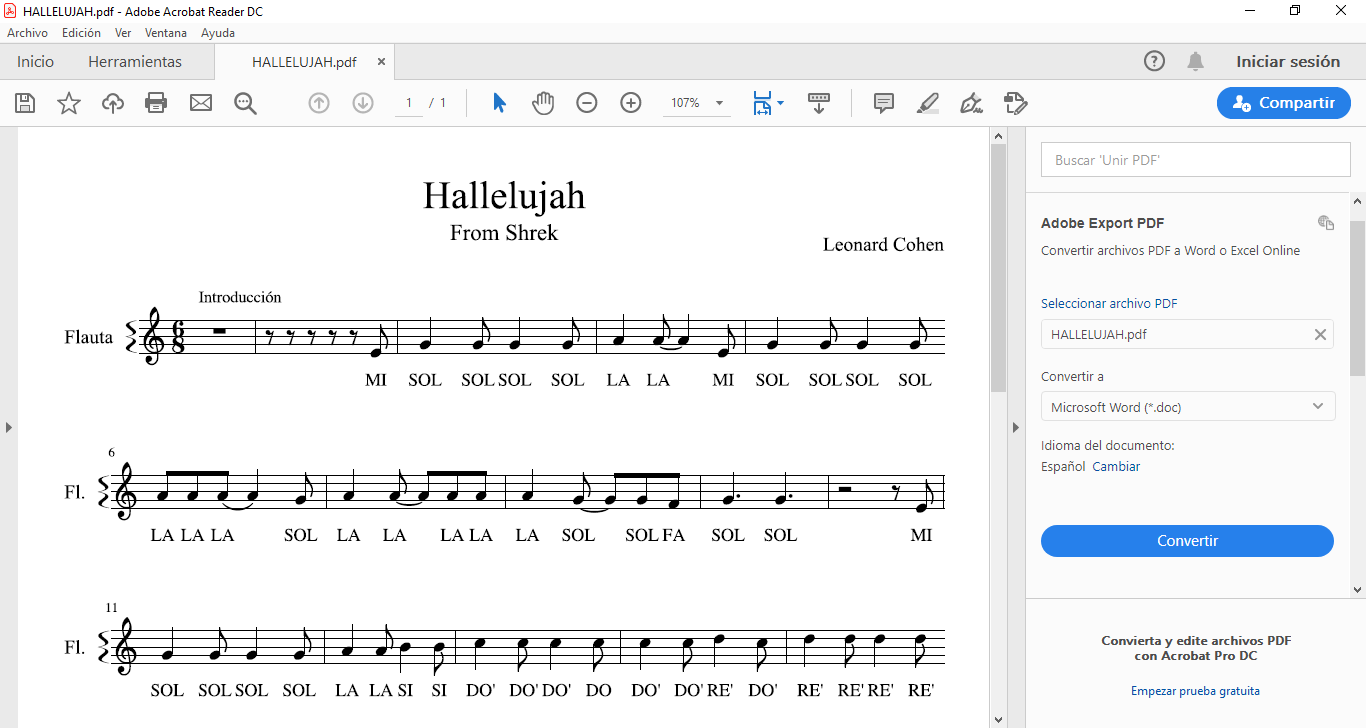Viewport: 1366px width, 728px height.
Task: Open the Edición menu
Action: click(81, 33)
